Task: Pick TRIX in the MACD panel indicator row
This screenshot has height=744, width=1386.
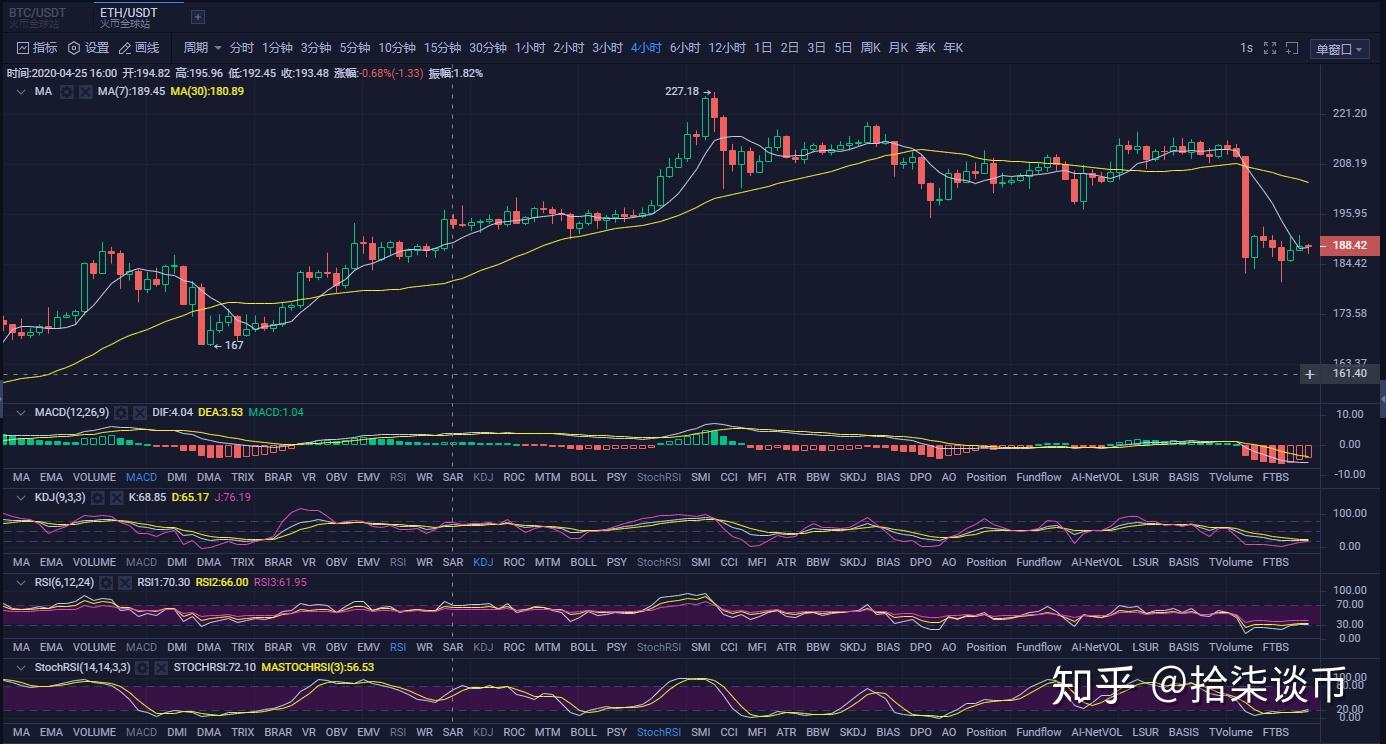Action: point(243,477)
